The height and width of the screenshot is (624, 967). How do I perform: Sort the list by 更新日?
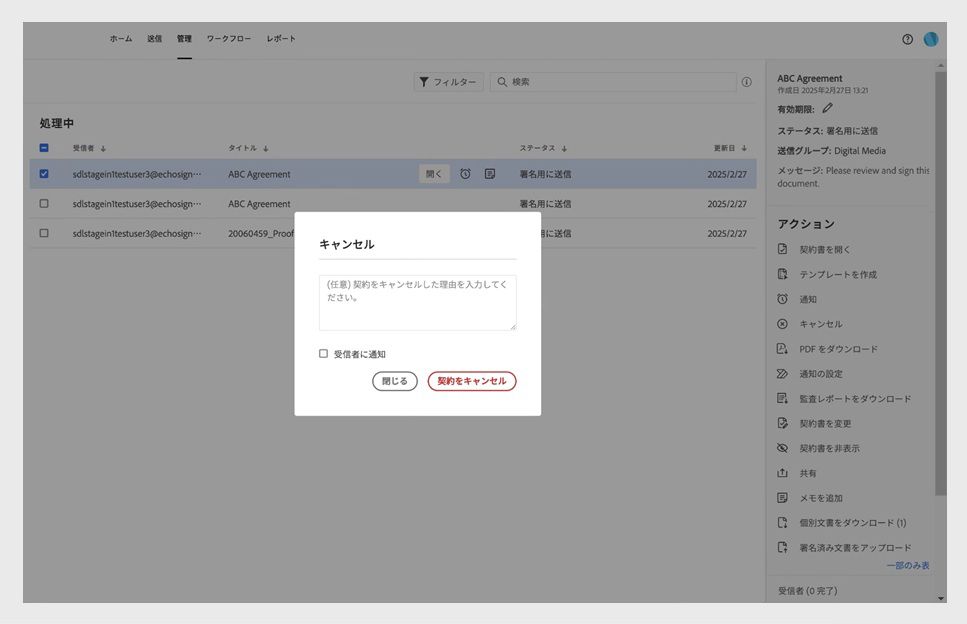(x=725, y=146)
